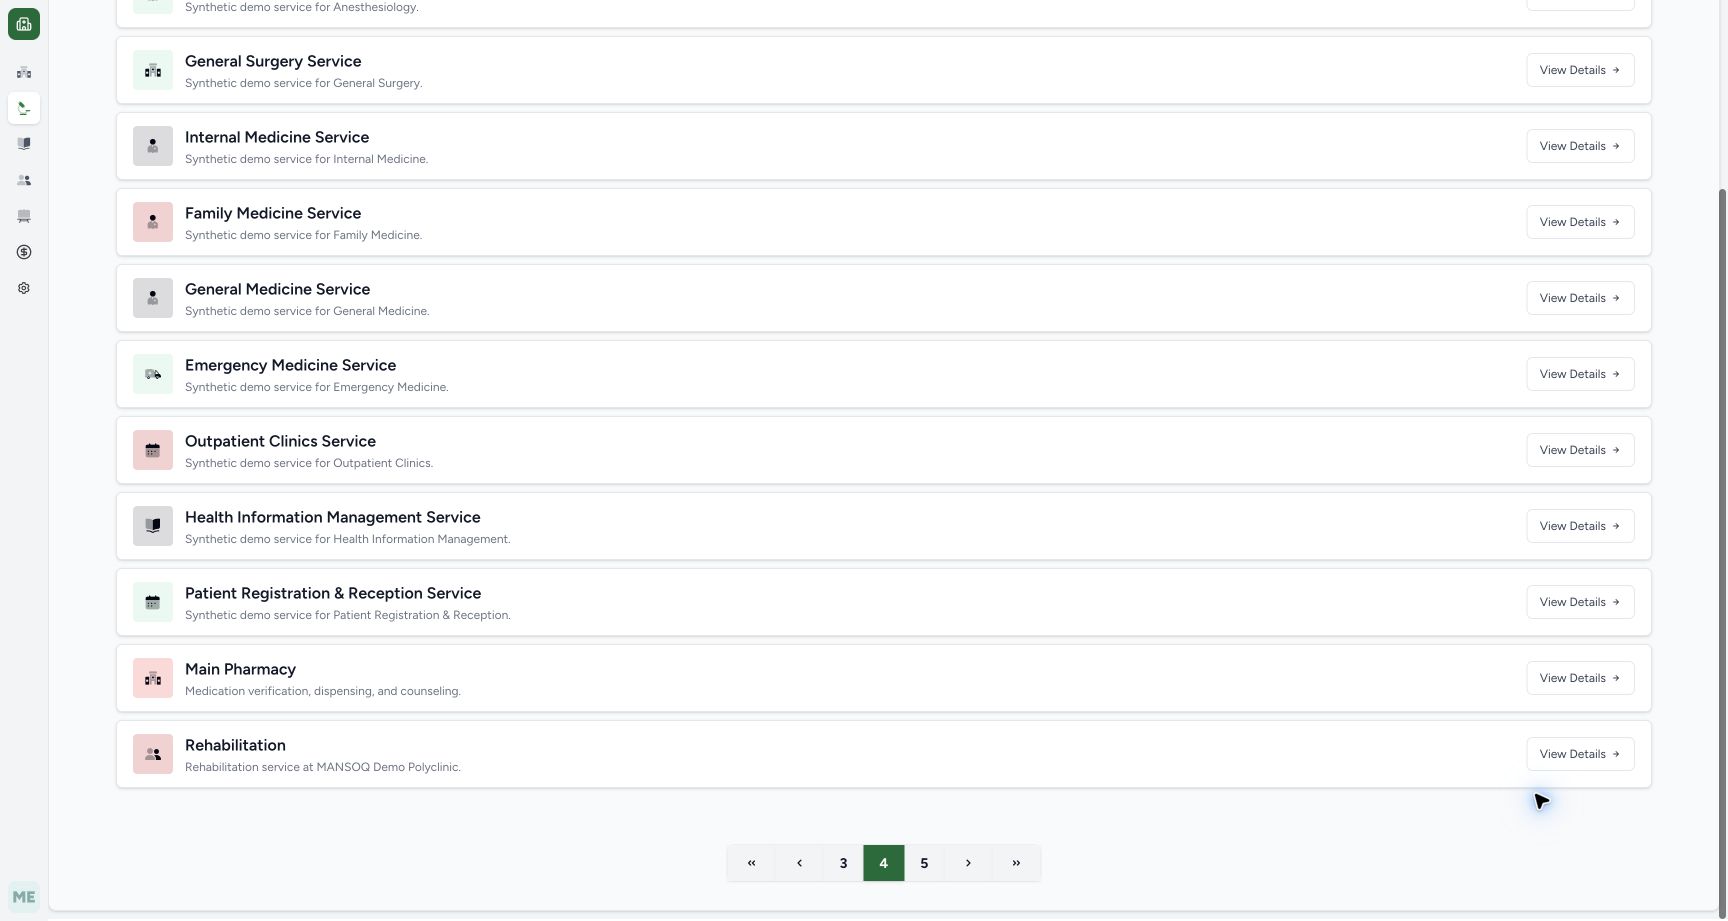
Task: View details of Emergency Medicine Service
Action: coord(1580,374)
